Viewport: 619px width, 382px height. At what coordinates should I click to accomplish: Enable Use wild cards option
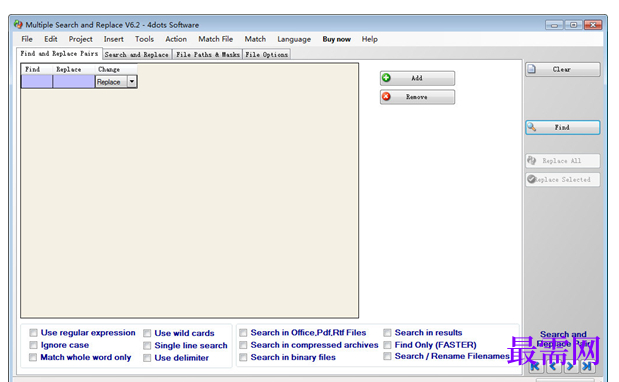[x=147, y=333]
